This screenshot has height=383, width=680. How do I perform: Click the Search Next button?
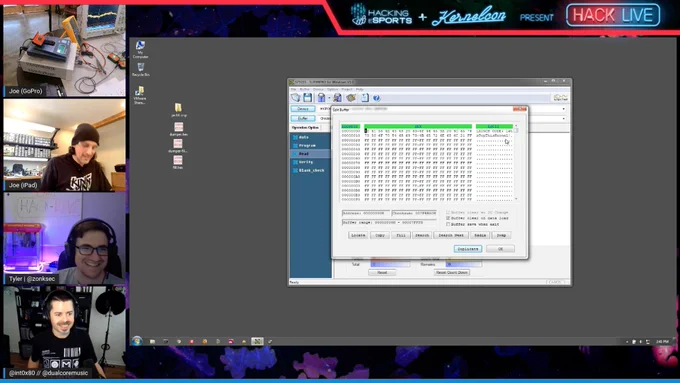pyautogui.click(x=451, y=235)
